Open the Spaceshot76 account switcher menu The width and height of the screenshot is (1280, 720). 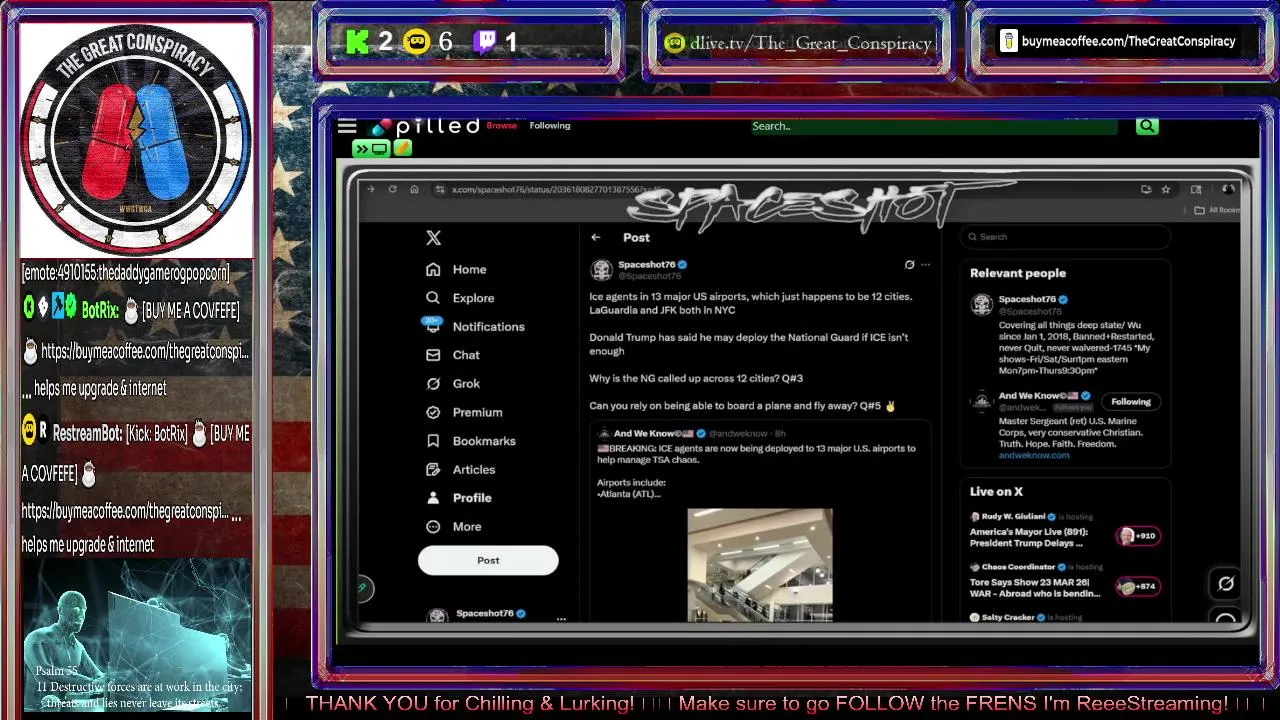pyautogui.click(x=561, y=618)
